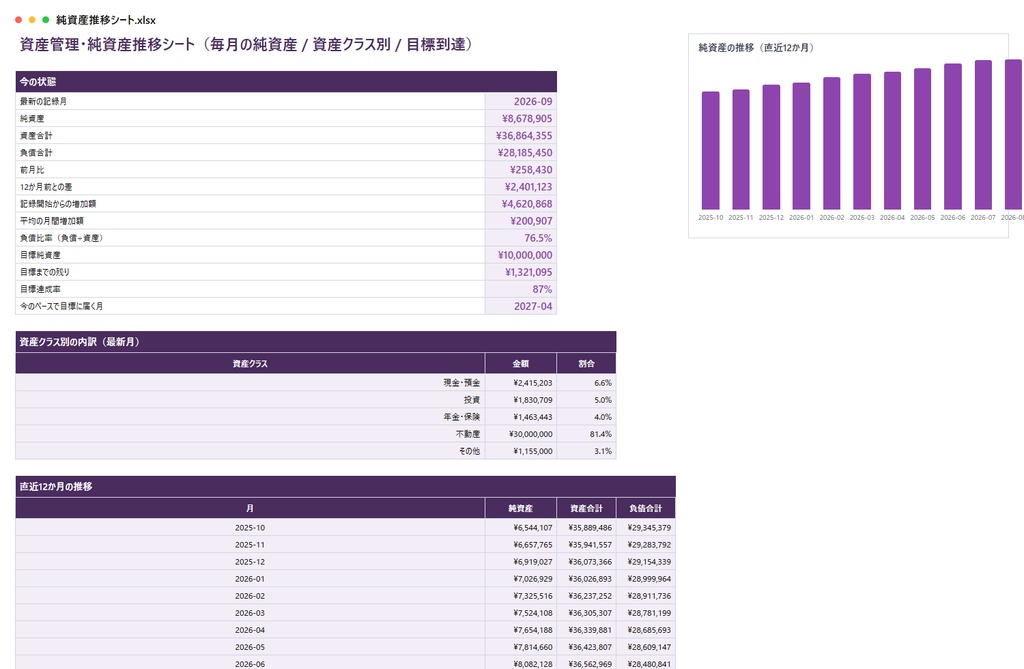Click the ¥10,000,000 target net worth value
Screen dimensions: 1024x669
click(521, 255)
